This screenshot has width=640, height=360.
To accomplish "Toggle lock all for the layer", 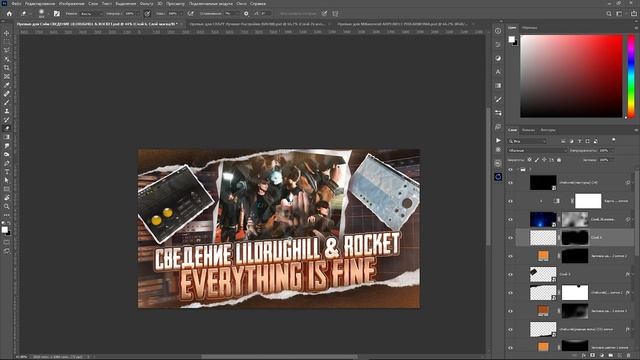I will click(x=559, y=160).
